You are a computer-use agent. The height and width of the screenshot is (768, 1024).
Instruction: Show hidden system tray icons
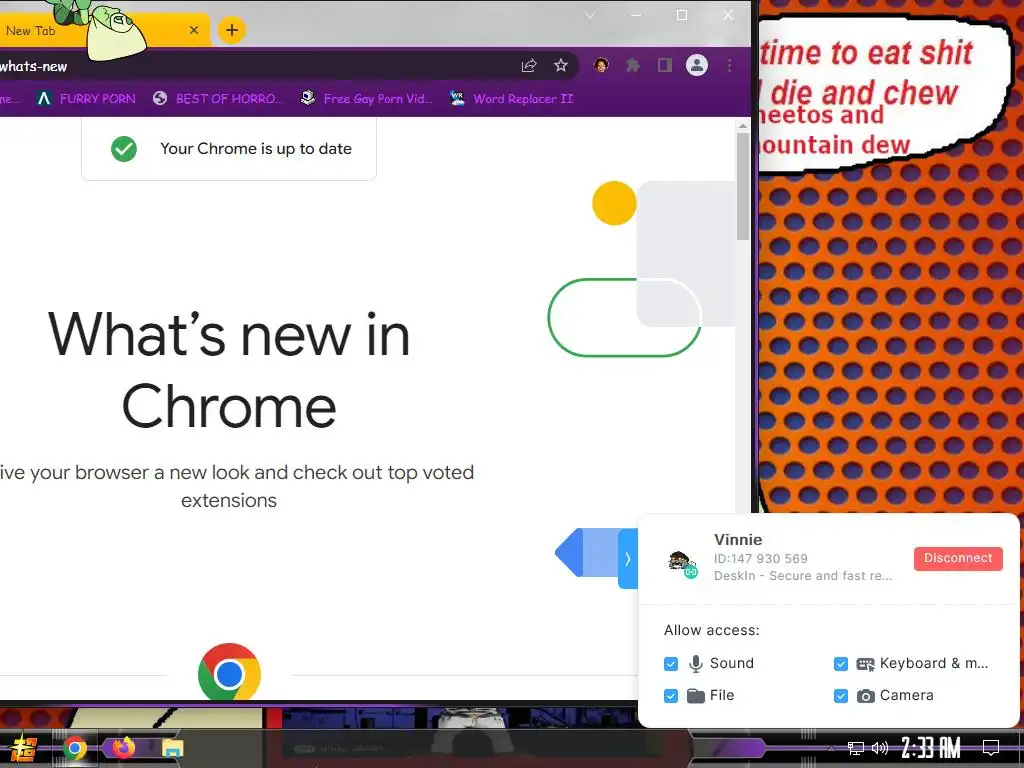[831, 748]
